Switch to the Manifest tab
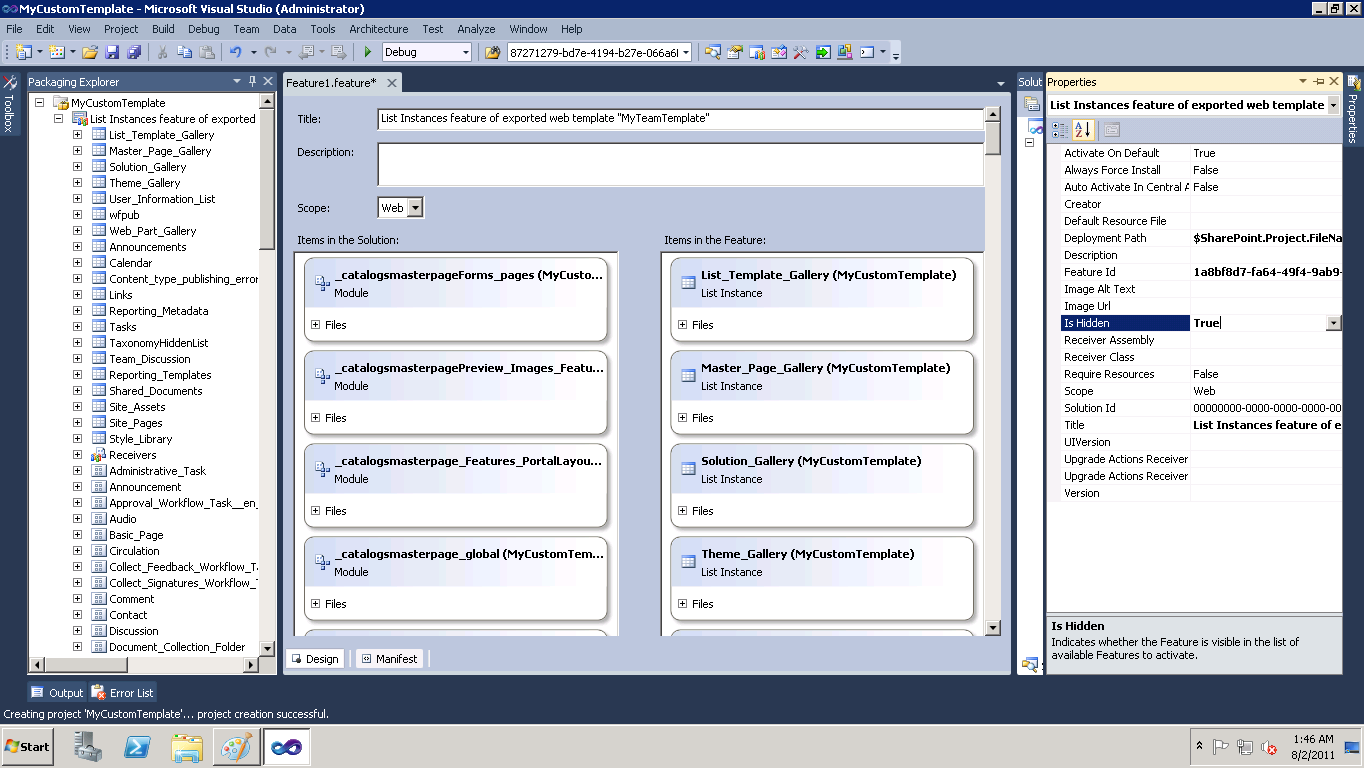The width and height of the screenshot is (1364, 768). click(x=390, y=659)
